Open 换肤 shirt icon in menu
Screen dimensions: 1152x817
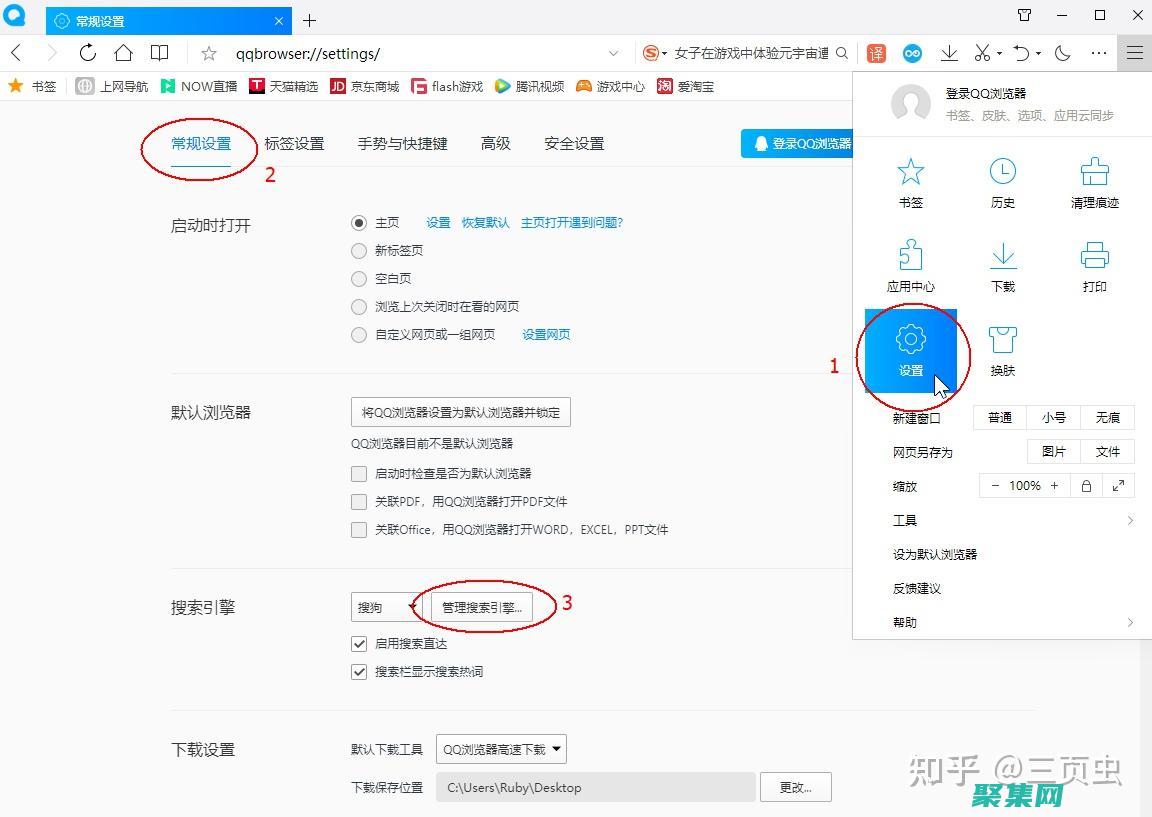pos(1003,350)
